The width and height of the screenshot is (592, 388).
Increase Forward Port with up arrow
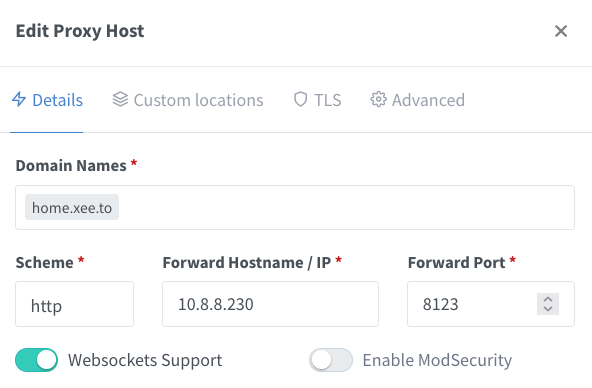[x=548, y=299]
